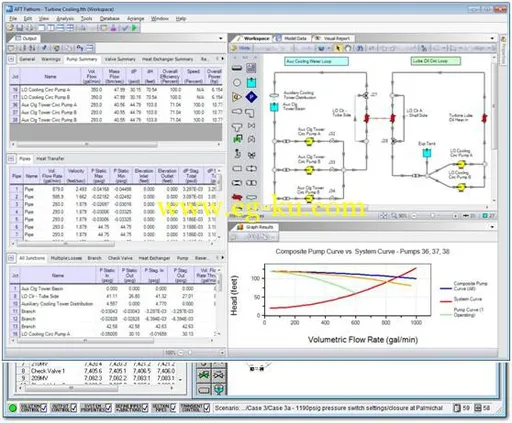Show more junction tabs with right arrow
Image resolution: width=512 pixels, height=423 pixels.
coord(223,258)
